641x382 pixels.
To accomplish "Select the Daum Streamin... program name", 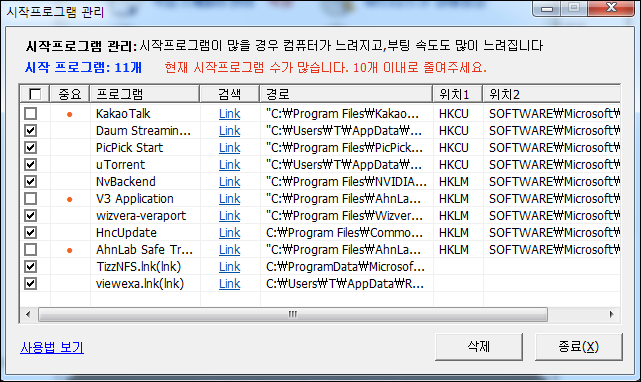I will 143,131.
